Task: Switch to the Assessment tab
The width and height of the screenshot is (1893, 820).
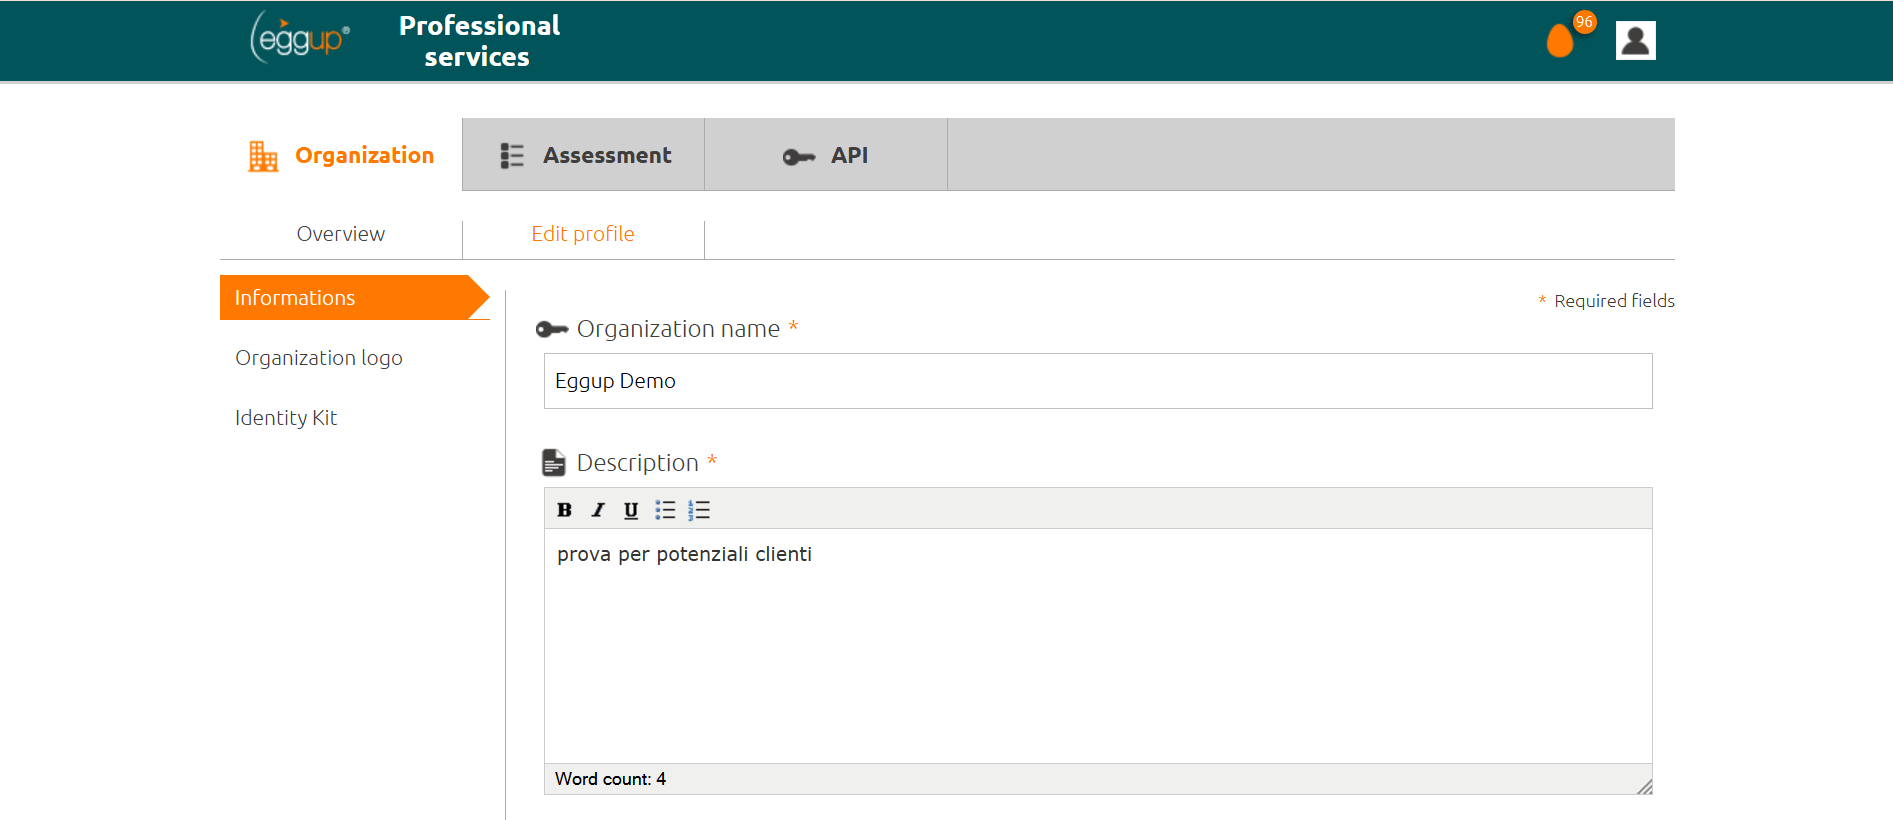Action: click(584, 155)
